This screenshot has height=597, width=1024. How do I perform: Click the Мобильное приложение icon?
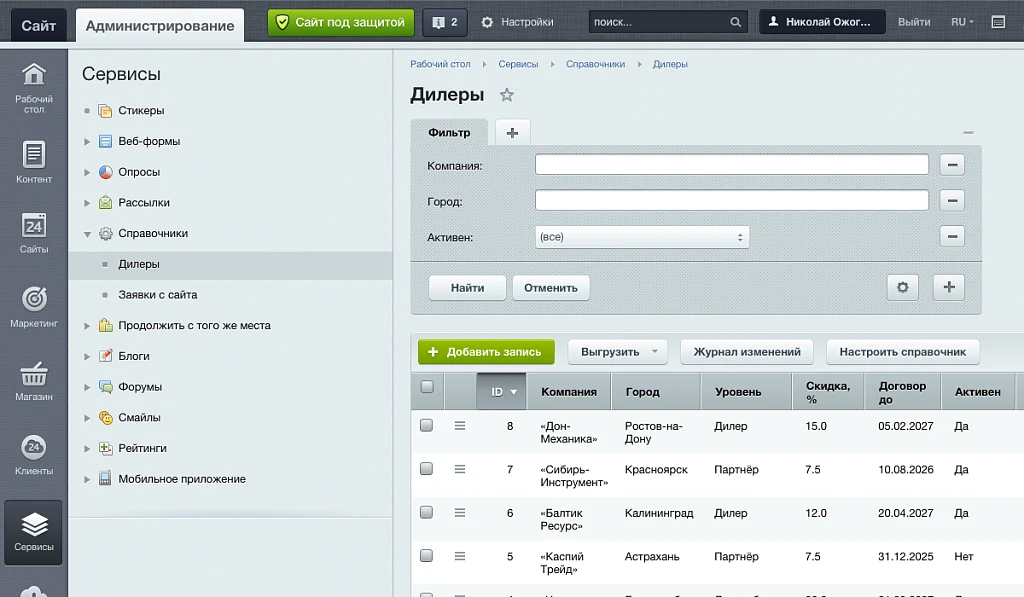[x=105, y=479]
